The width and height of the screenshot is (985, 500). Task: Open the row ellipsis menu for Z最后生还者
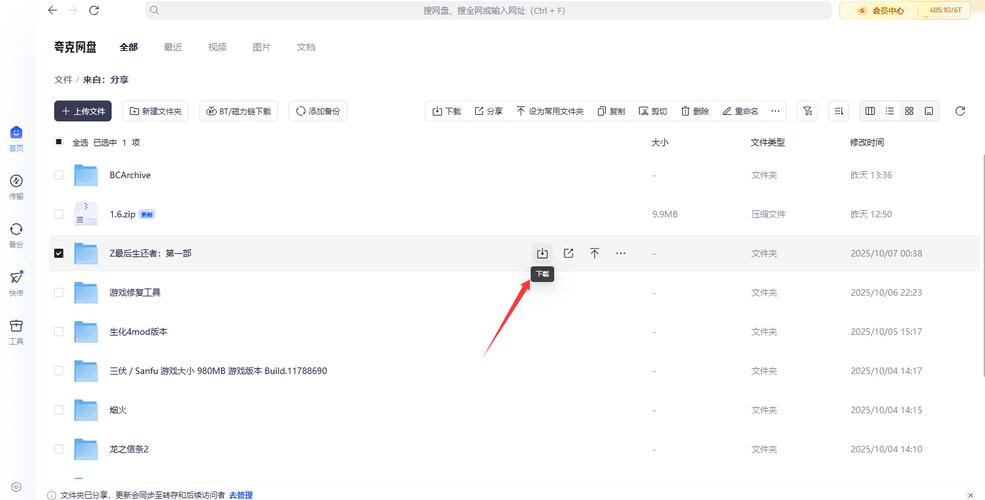(x=621, y=253)
